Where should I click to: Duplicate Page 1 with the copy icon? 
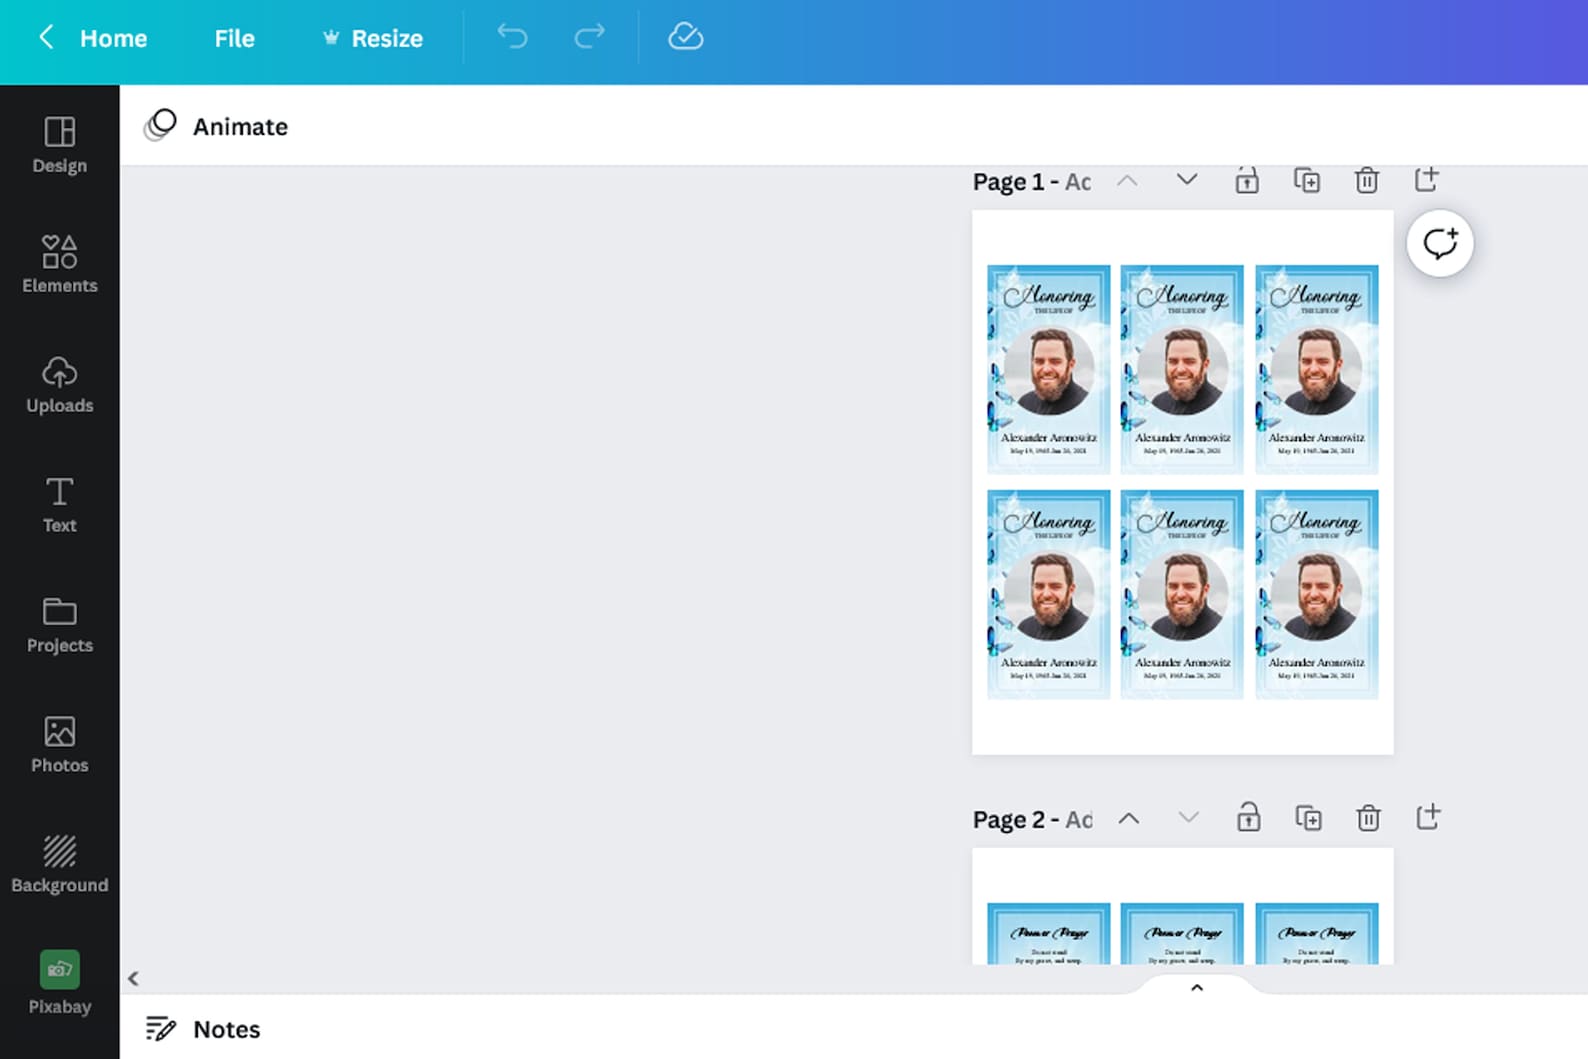(x=1307, y=180)
